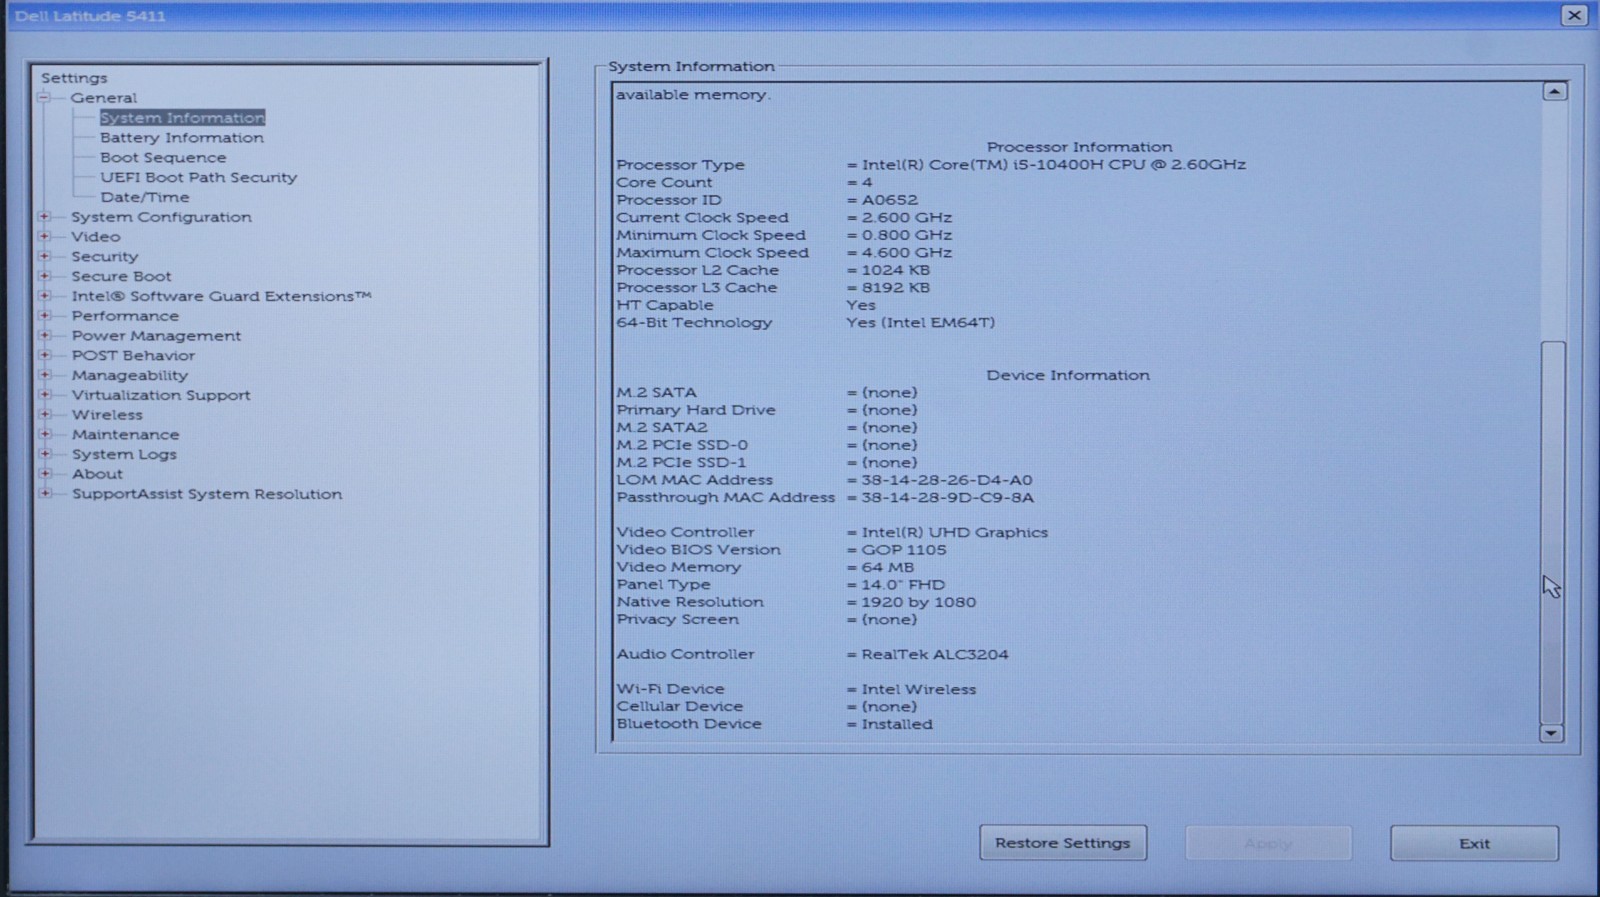The width and height of the screenshot is (1600, 897).
Task: Expand the Performance node
Action: click(44, 316)
